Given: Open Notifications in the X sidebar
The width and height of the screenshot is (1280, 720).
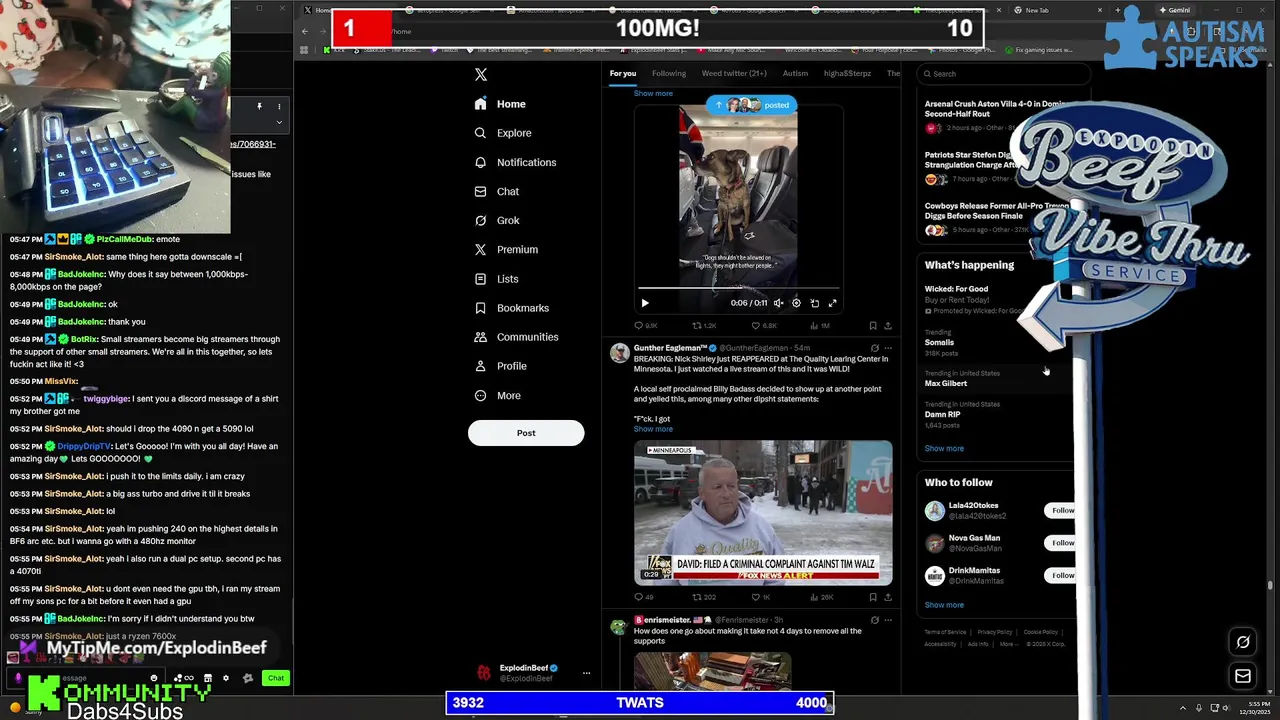Looking at the screenshot, I should click(515, 162).
